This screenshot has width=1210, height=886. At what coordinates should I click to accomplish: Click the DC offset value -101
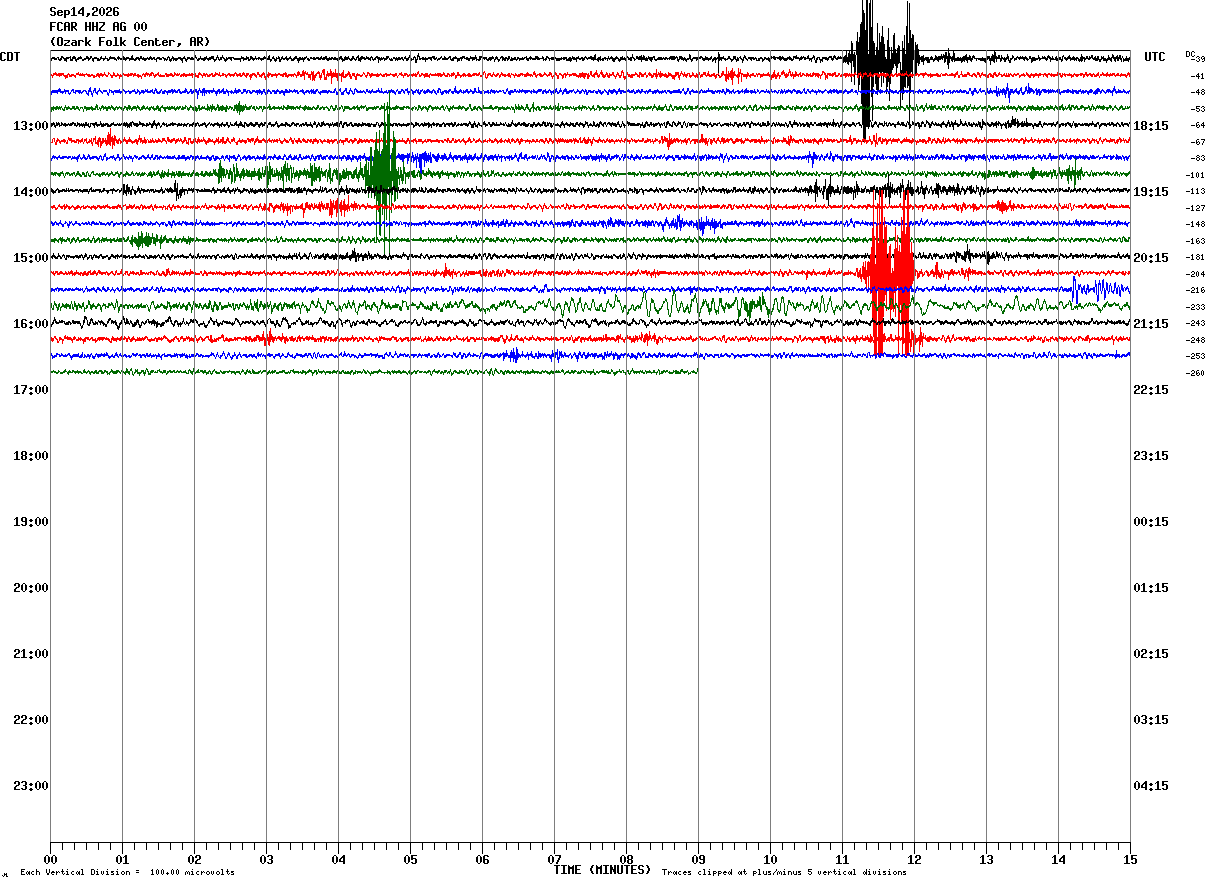point(1195,175)
